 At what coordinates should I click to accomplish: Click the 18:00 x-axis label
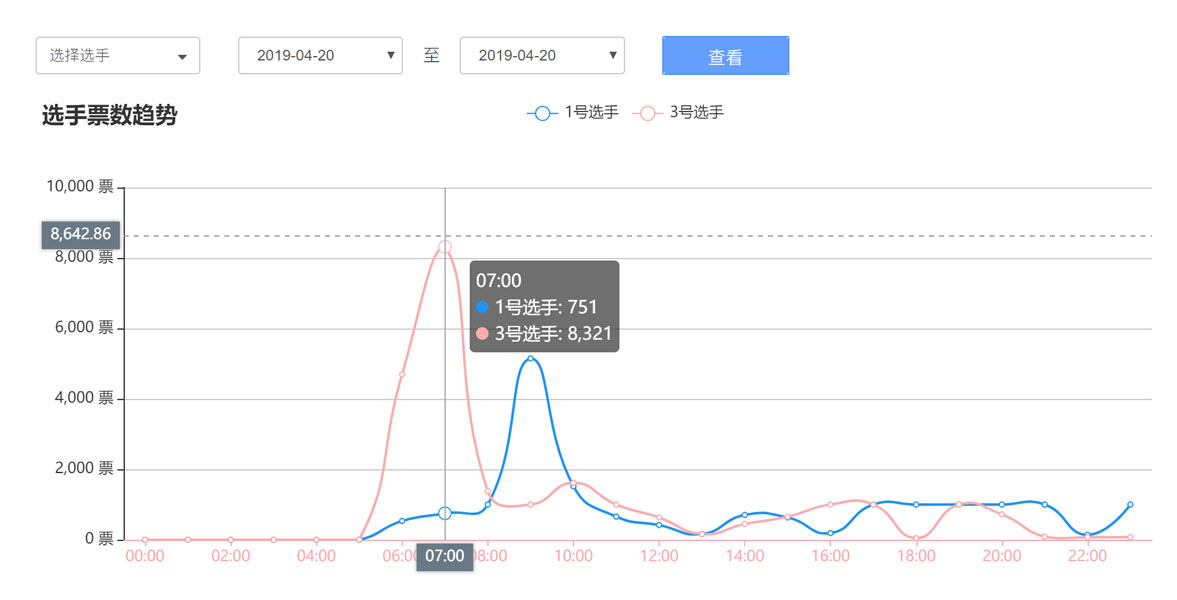pos(917,556)
